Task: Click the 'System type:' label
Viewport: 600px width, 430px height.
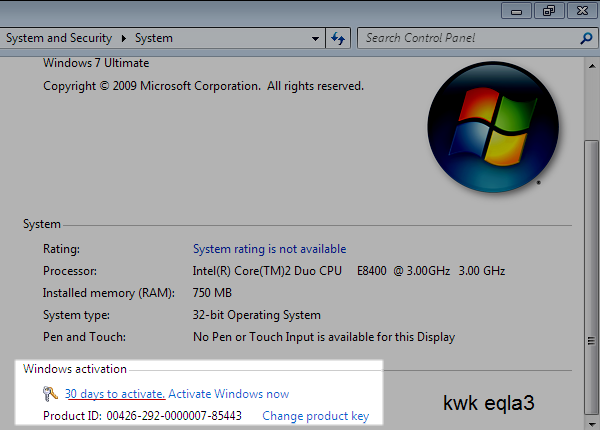Action: point(76,315)
